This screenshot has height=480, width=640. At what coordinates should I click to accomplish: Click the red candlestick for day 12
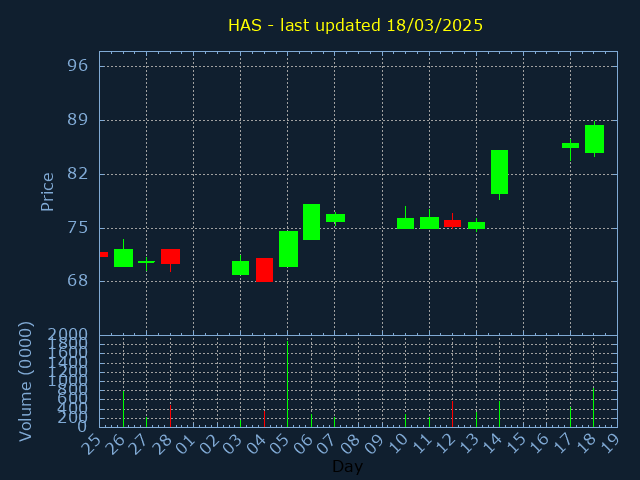tap(452, 223)
